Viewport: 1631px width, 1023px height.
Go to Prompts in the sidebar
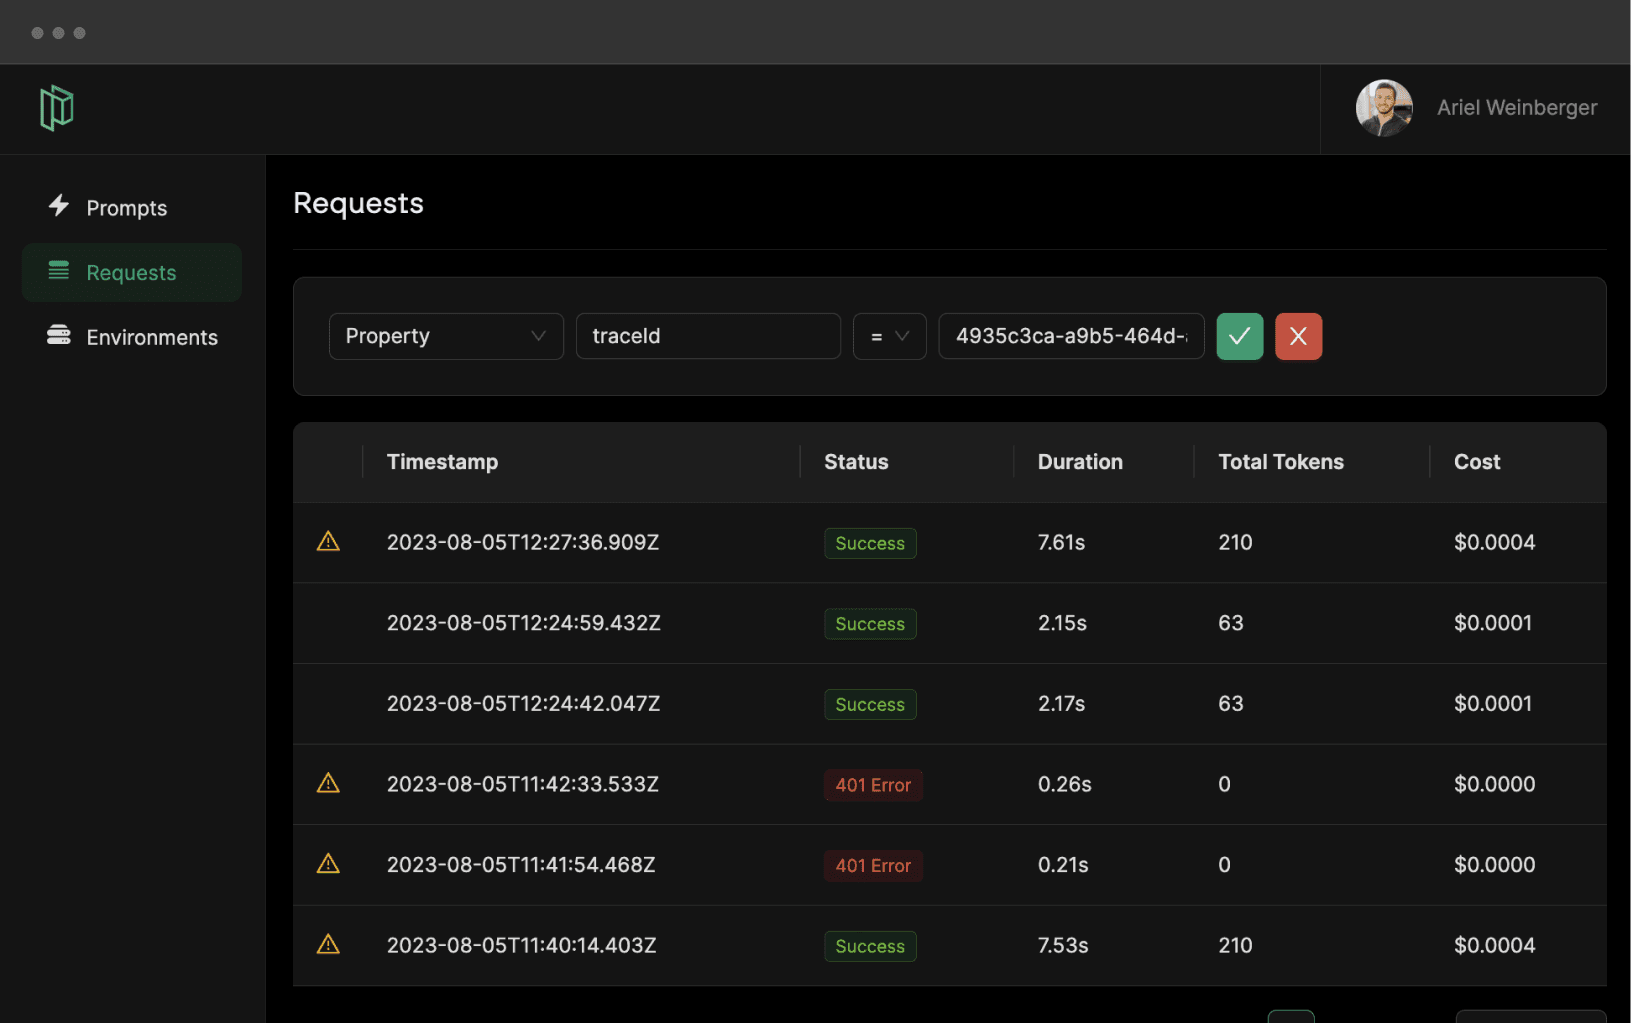coord(127,208)
